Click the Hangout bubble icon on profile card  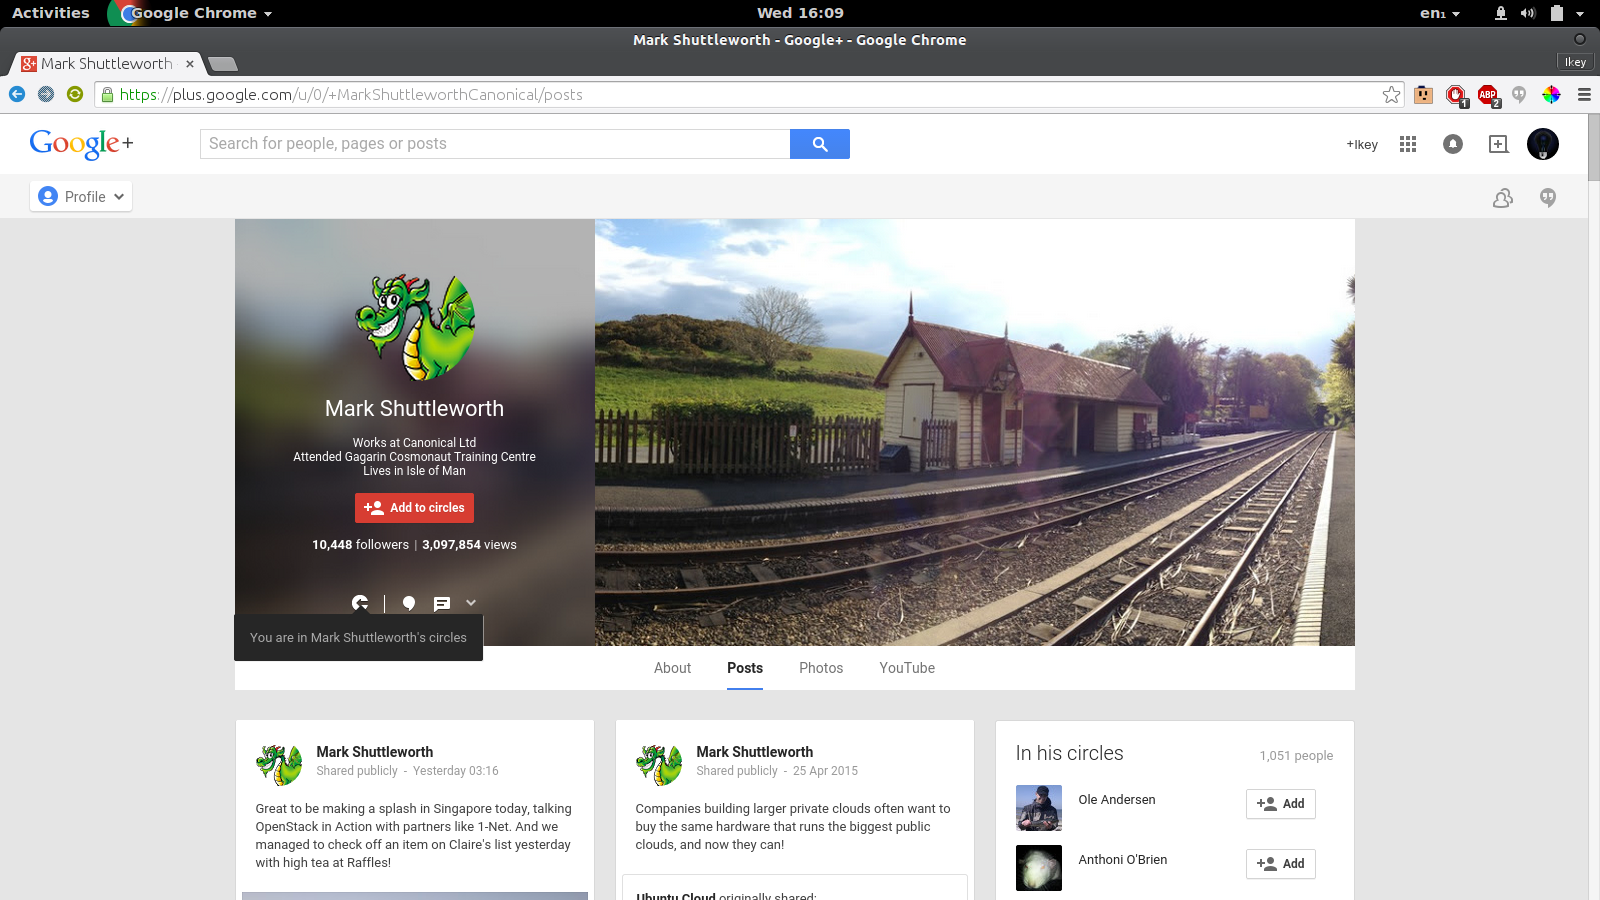pos(408,603)
